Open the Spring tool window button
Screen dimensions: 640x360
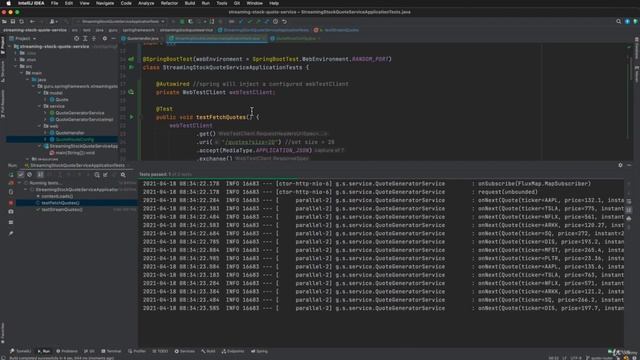click(260, 351)
